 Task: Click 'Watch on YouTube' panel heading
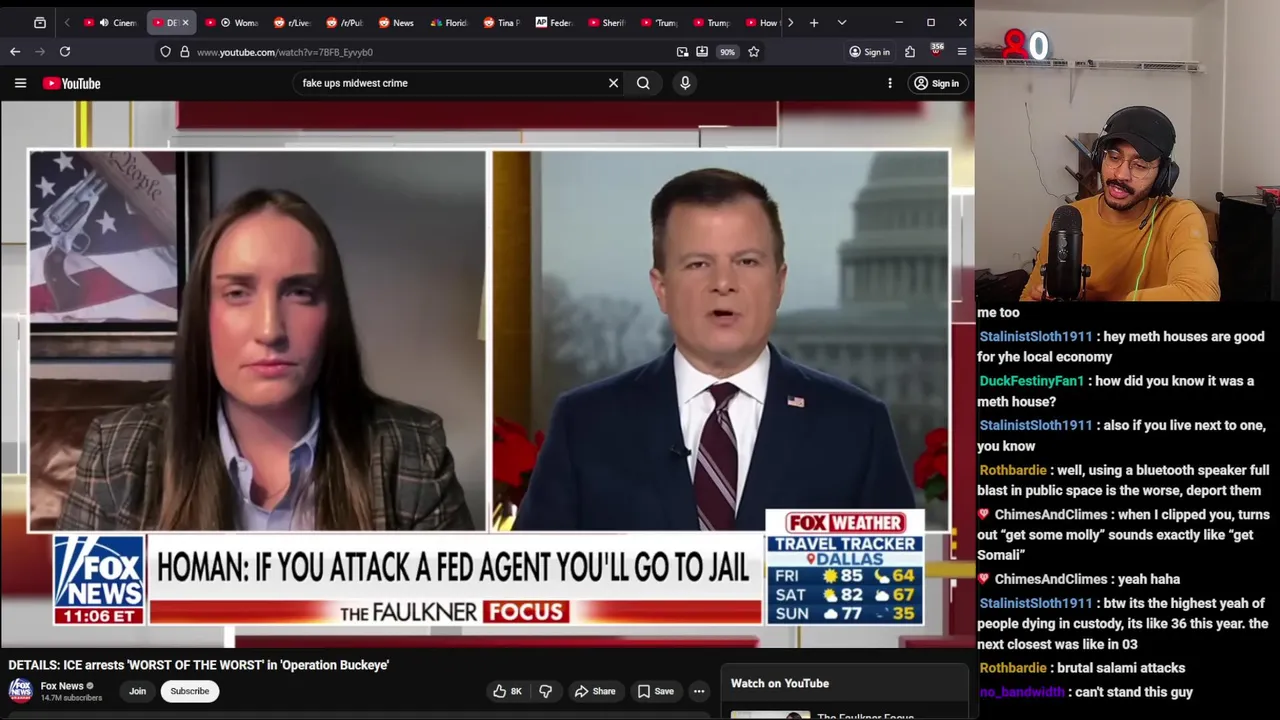click(780, 683)
